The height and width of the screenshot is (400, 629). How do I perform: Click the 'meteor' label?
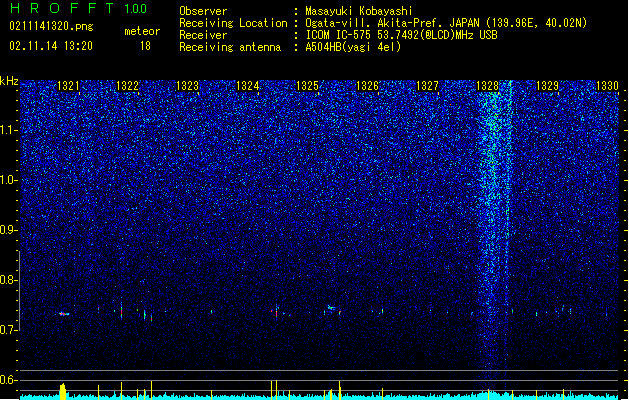click(142, 31)
